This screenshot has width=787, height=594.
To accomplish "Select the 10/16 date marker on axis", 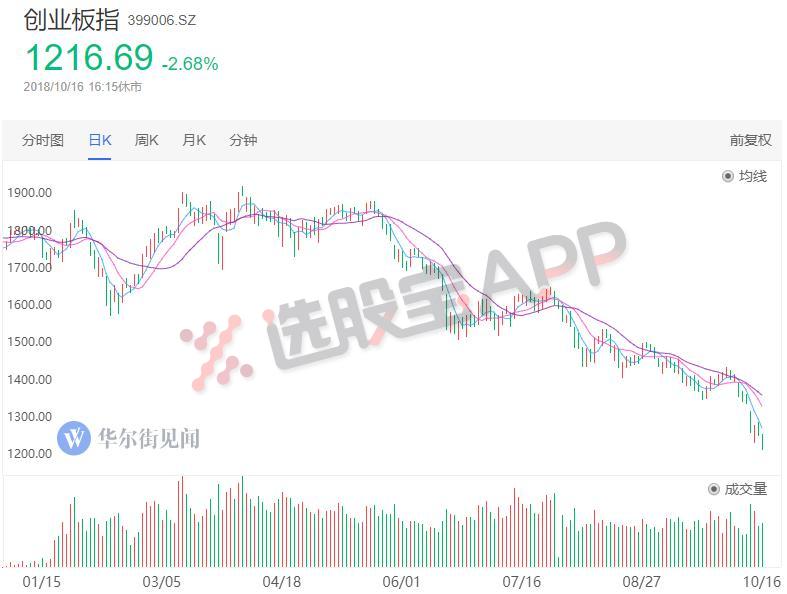I will click(761, 581).
